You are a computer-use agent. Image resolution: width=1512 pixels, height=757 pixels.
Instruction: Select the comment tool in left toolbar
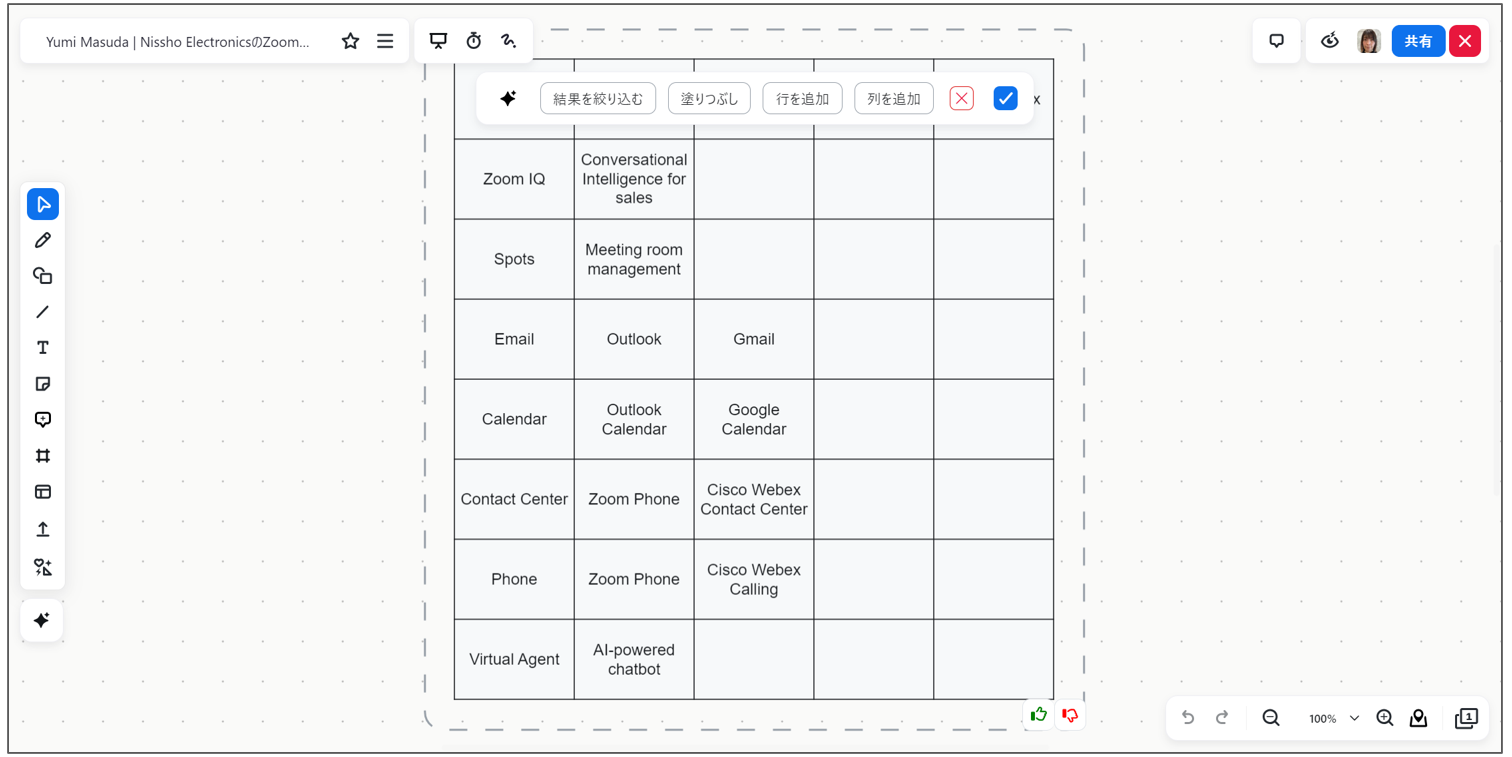tap(43, 420)
